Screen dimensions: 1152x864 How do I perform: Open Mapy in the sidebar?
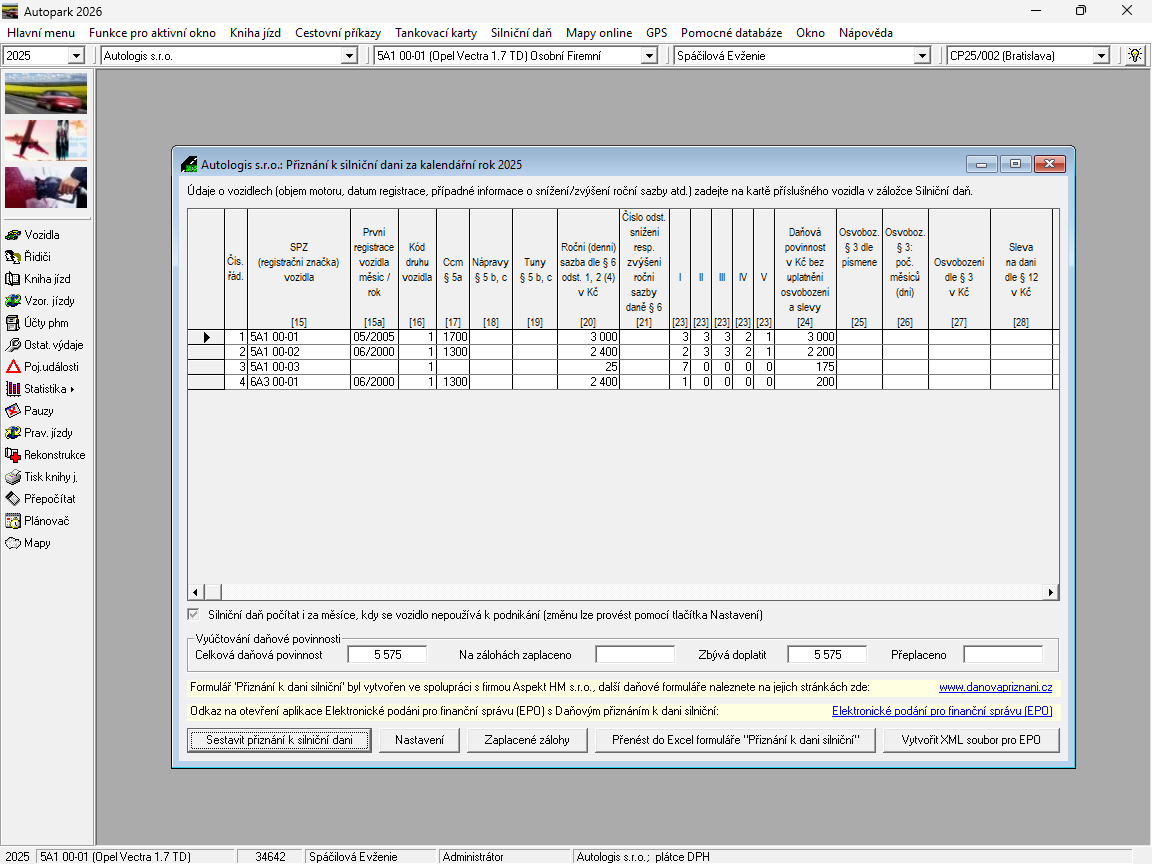click(x=14, y=543)
